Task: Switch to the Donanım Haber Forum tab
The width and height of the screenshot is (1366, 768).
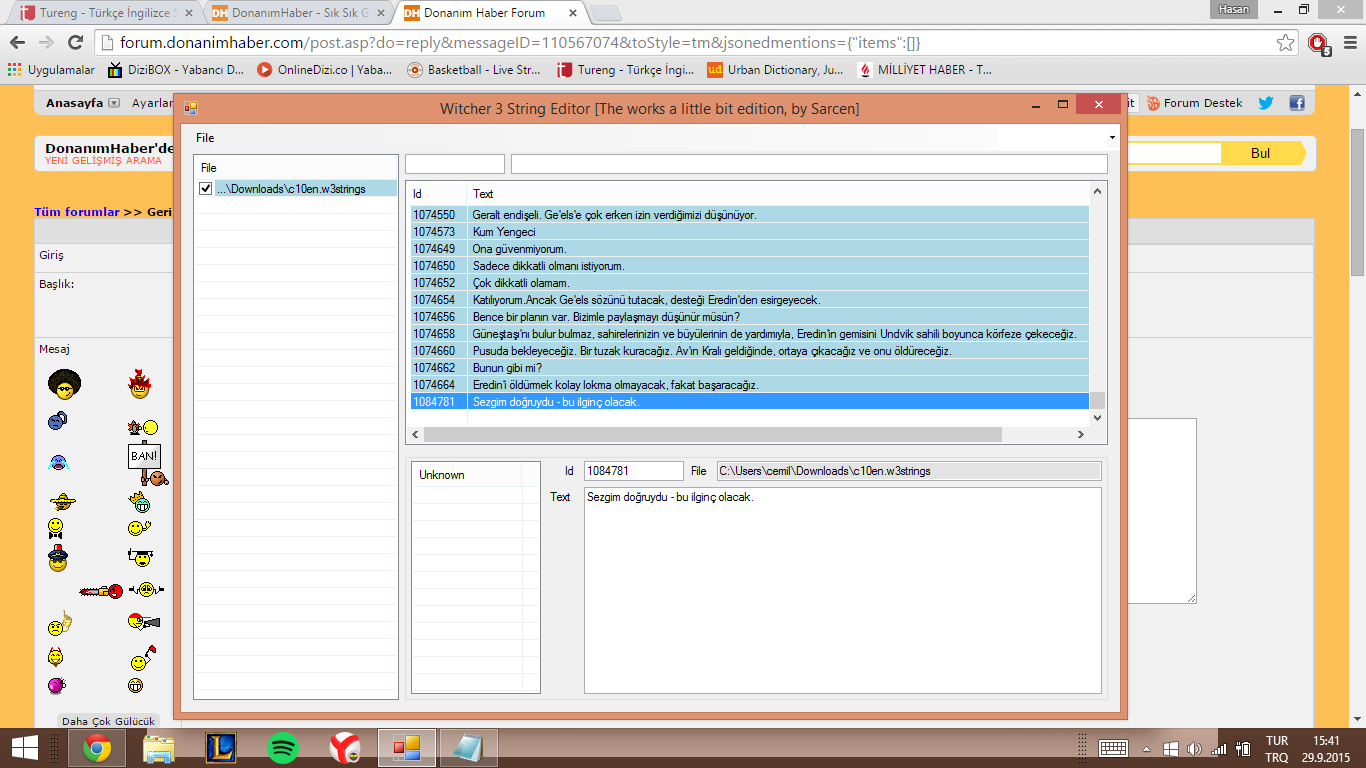Action: [490, 13]
